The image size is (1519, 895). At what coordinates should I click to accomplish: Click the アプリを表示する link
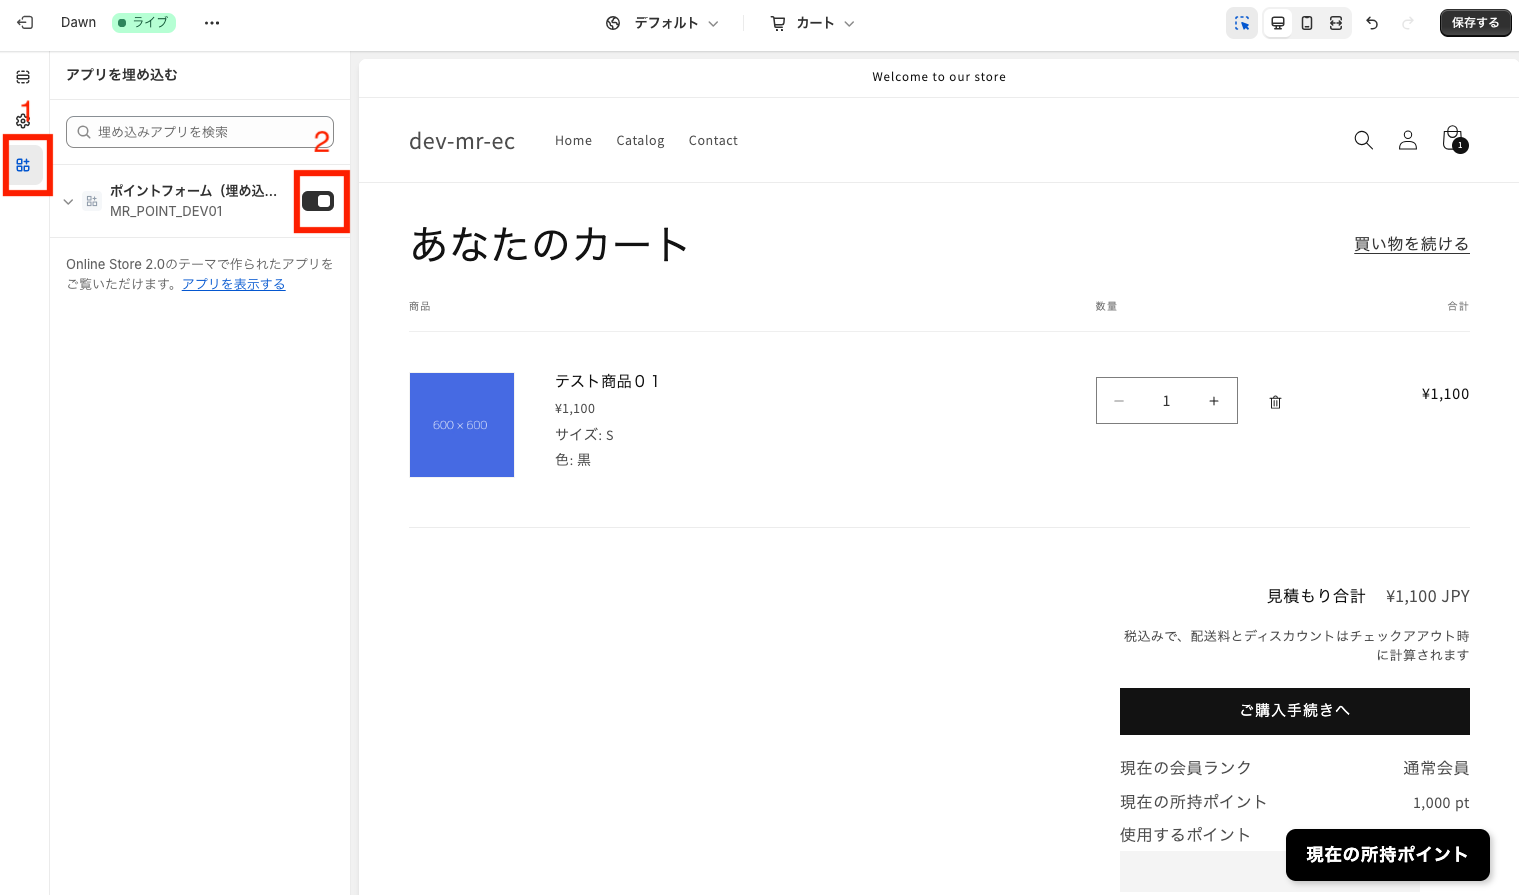pyautogui.click(x=233, y=284)
